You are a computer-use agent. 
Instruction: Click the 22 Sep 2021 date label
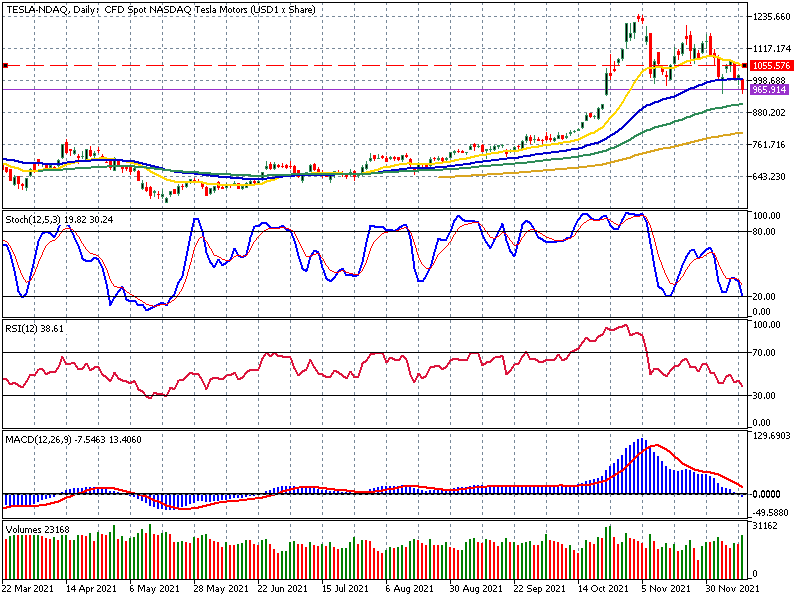(x=539, y=589)
